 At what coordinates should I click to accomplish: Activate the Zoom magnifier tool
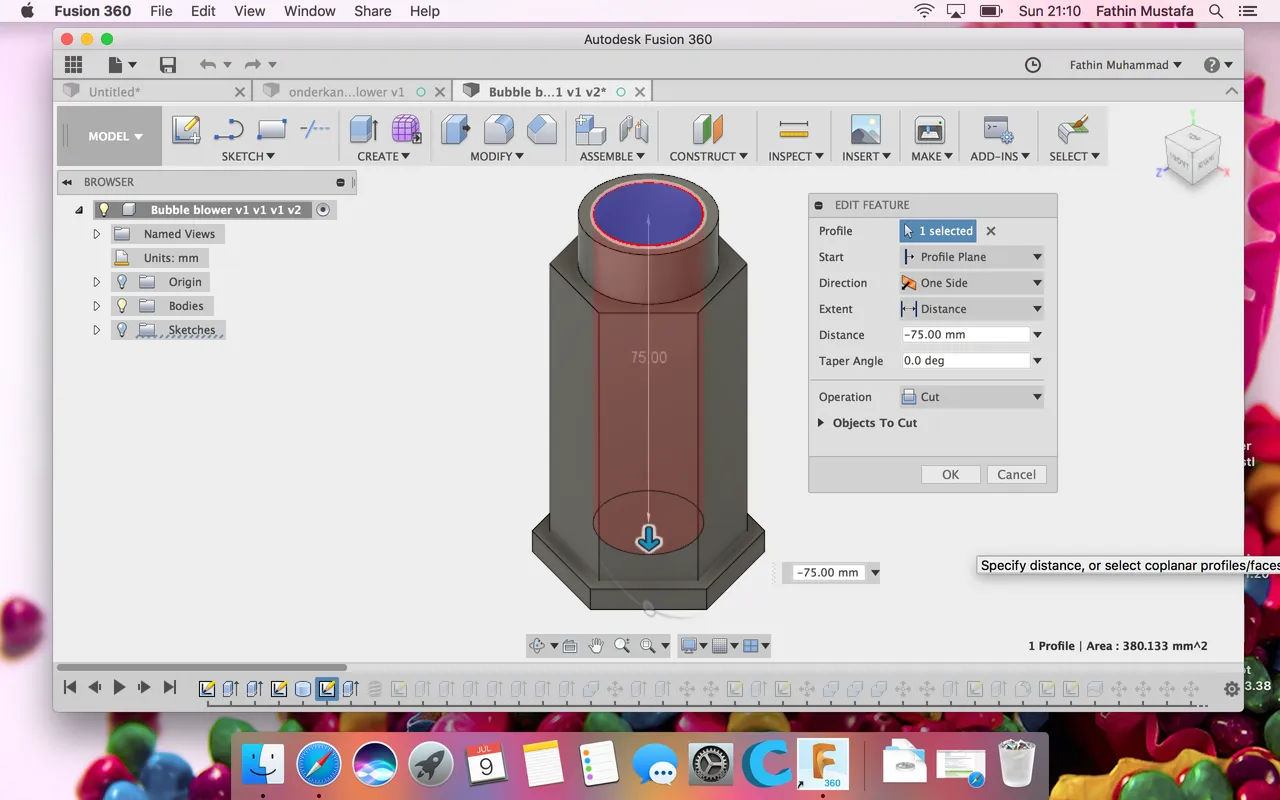pos(622,646)
